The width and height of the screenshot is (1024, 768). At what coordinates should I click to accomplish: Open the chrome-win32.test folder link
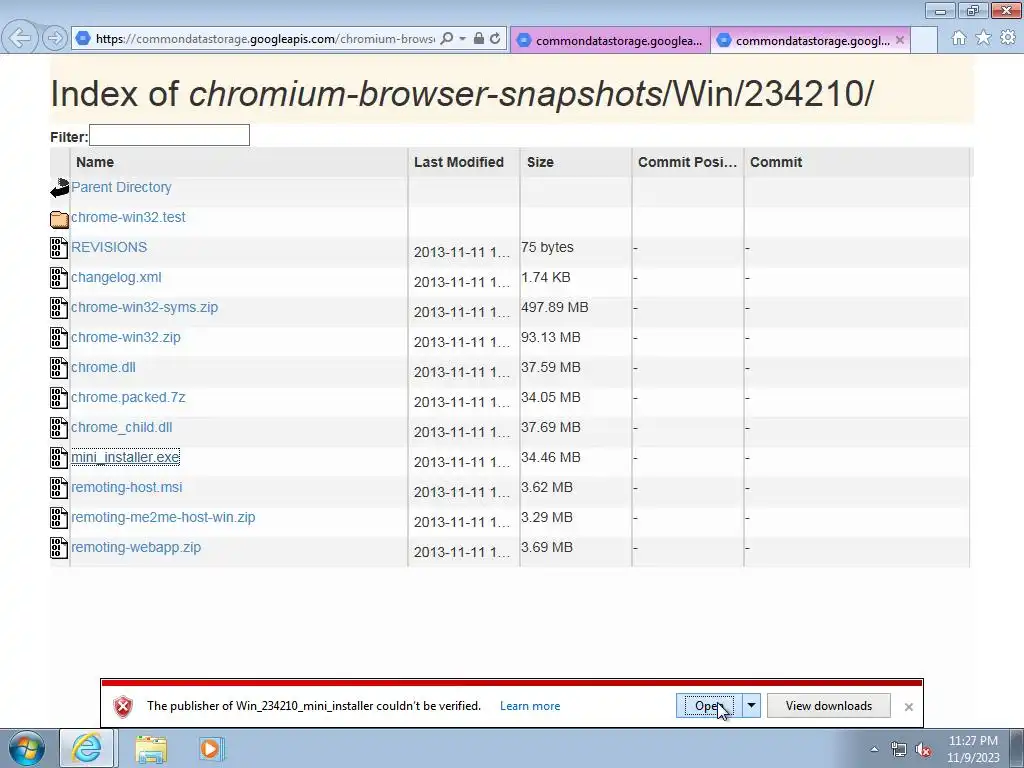click(128, 217)
